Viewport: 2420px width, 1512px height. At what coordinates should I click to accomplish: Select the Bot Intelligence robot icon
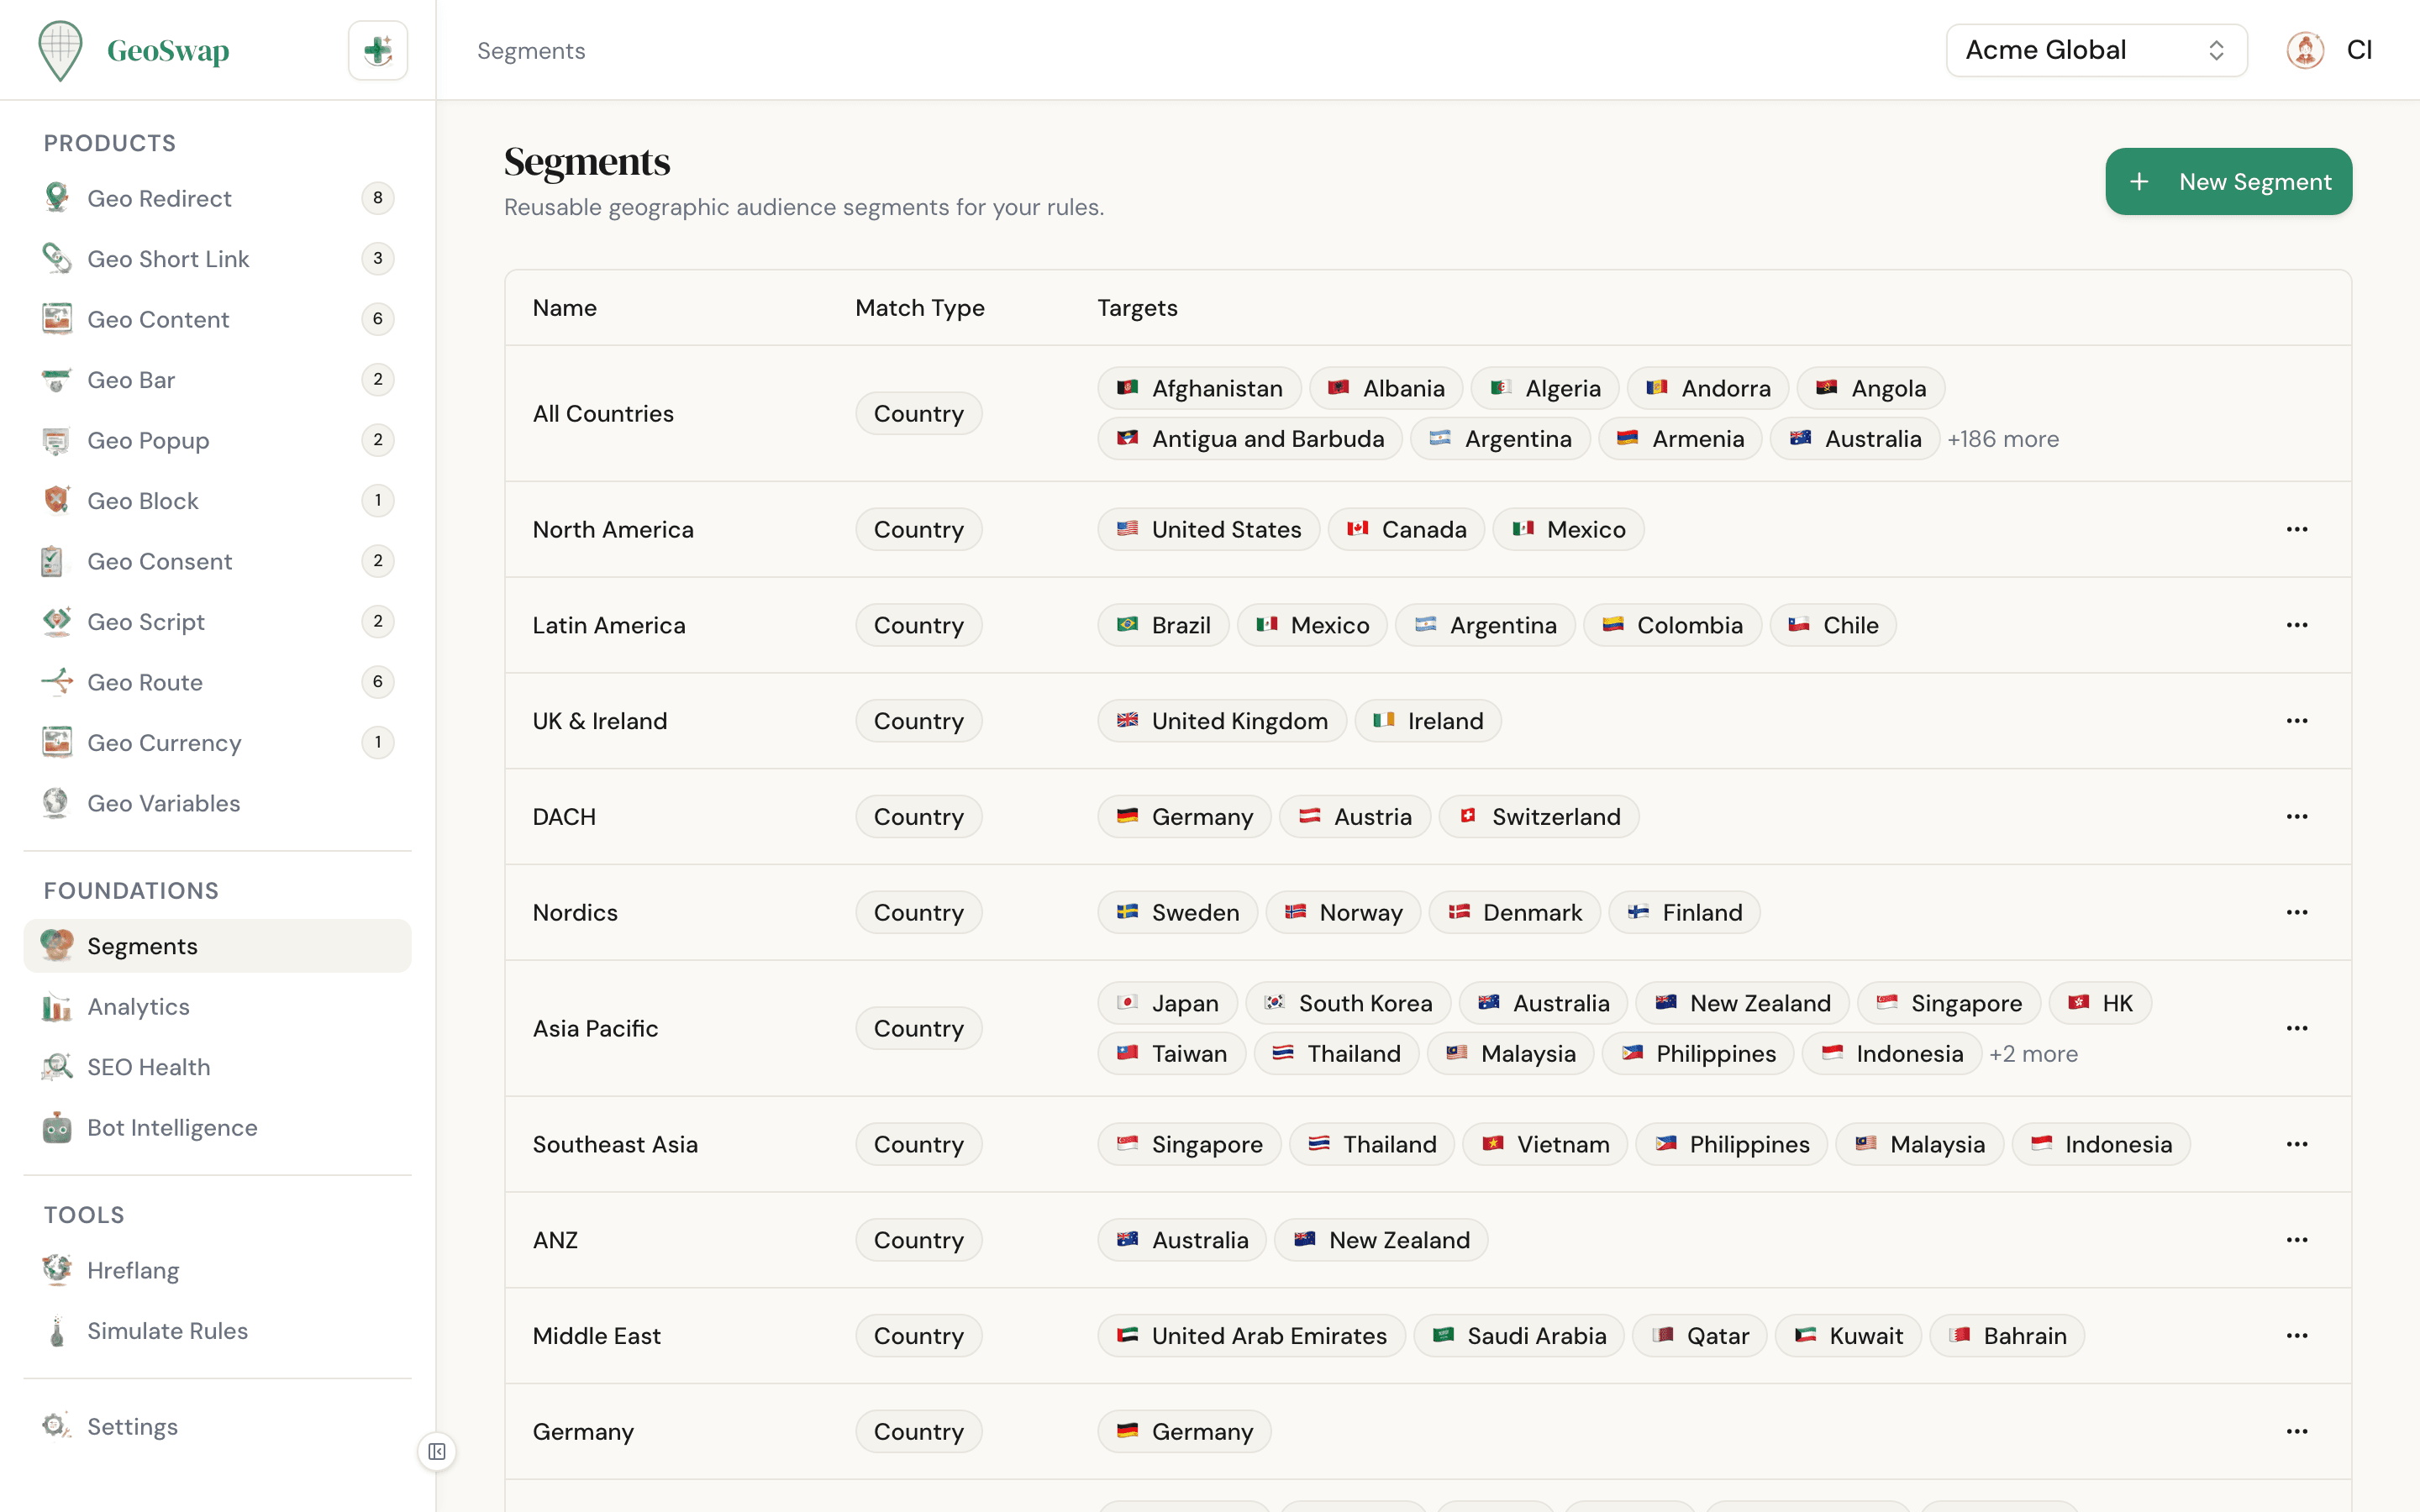pyautogui.click(x=57, y=1127)
